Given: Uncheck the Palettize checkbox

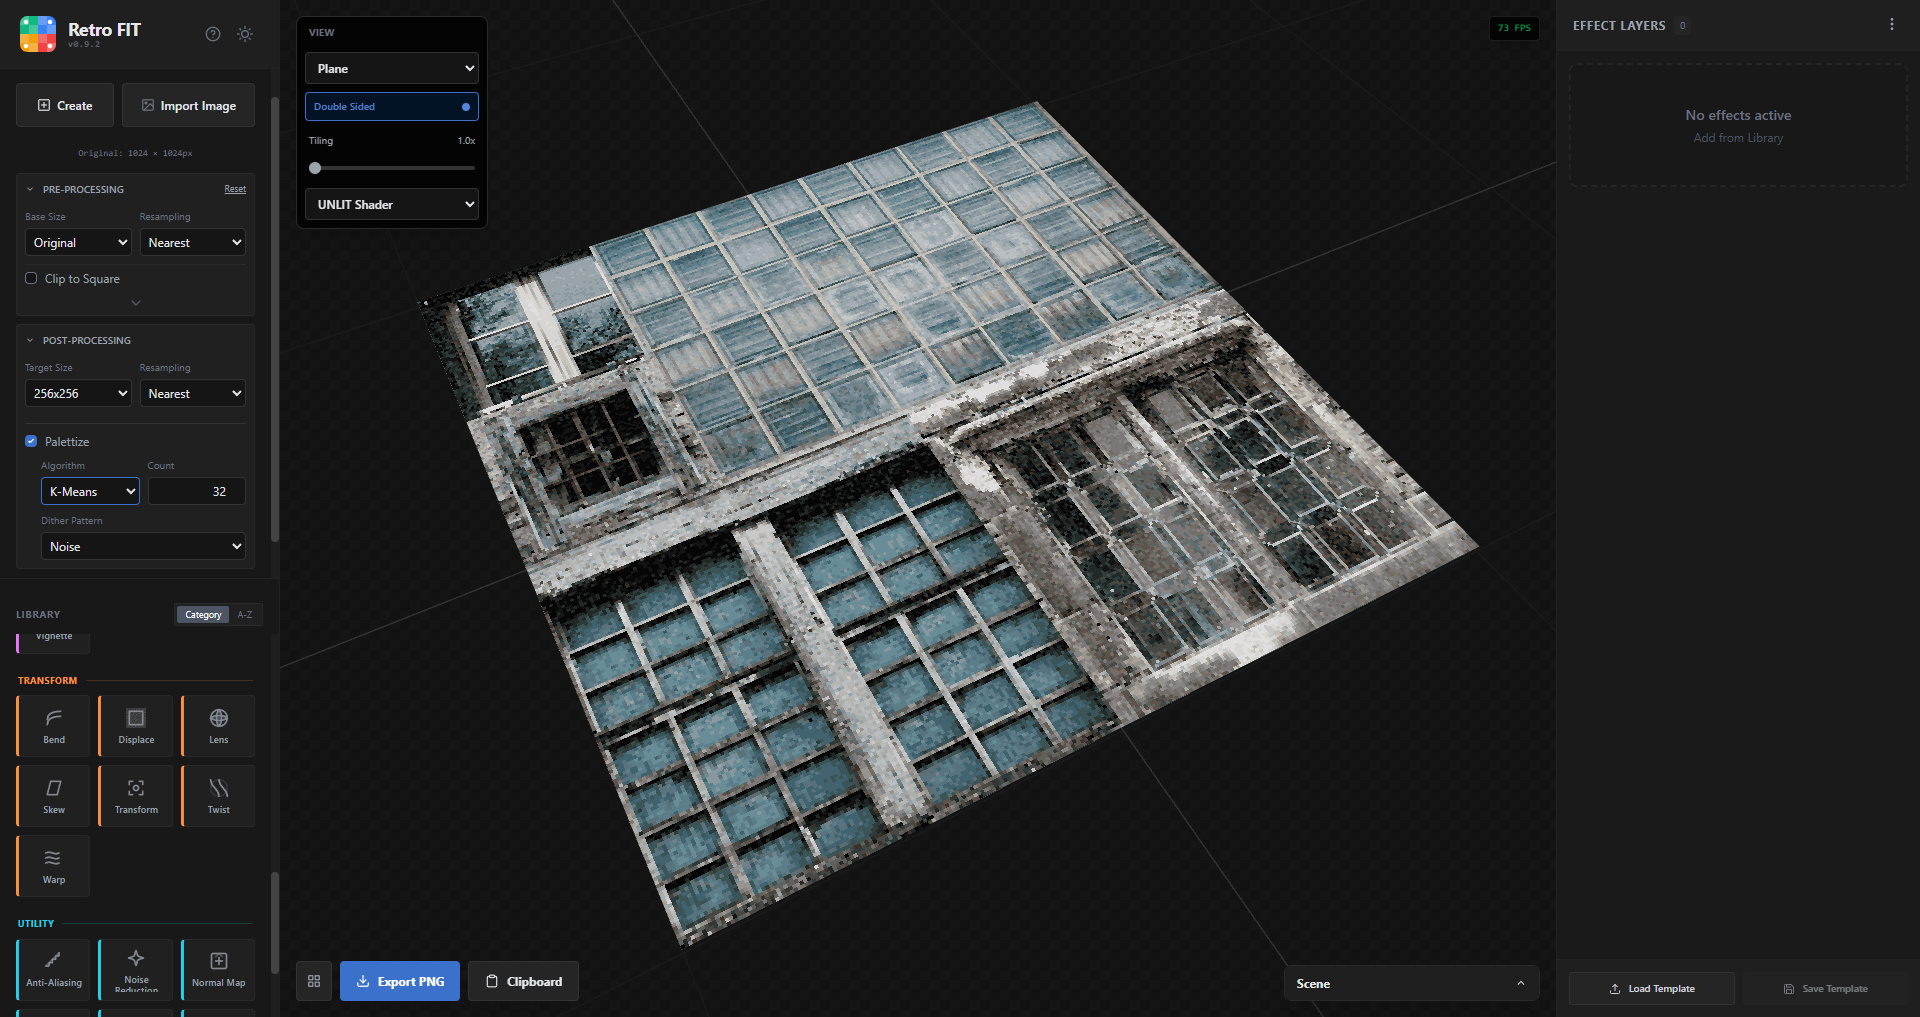Looking at the screenshot, I should tap(31, 441).
